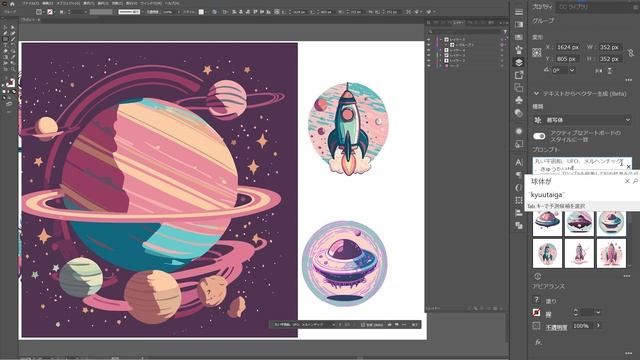Open the 種類 type dropdown
This screenshot has width=640, height=360.
click(x=582, y=120)
